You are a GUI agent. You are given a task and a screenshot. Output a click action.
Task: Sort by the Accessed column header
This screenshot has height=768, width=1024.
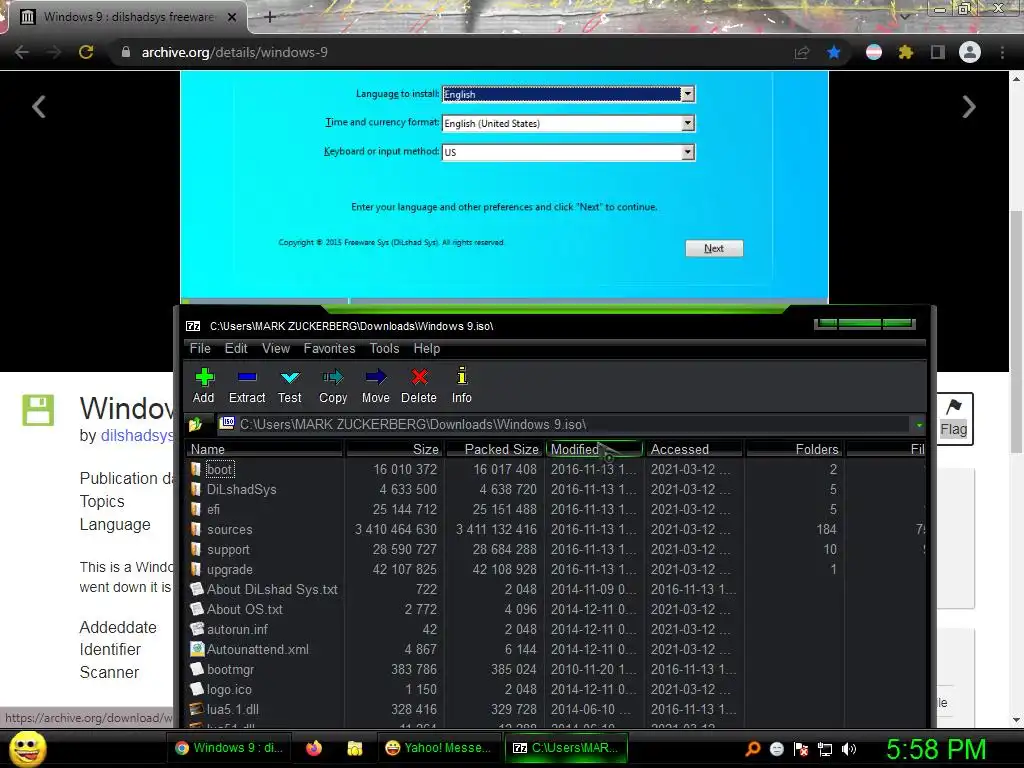694,449
